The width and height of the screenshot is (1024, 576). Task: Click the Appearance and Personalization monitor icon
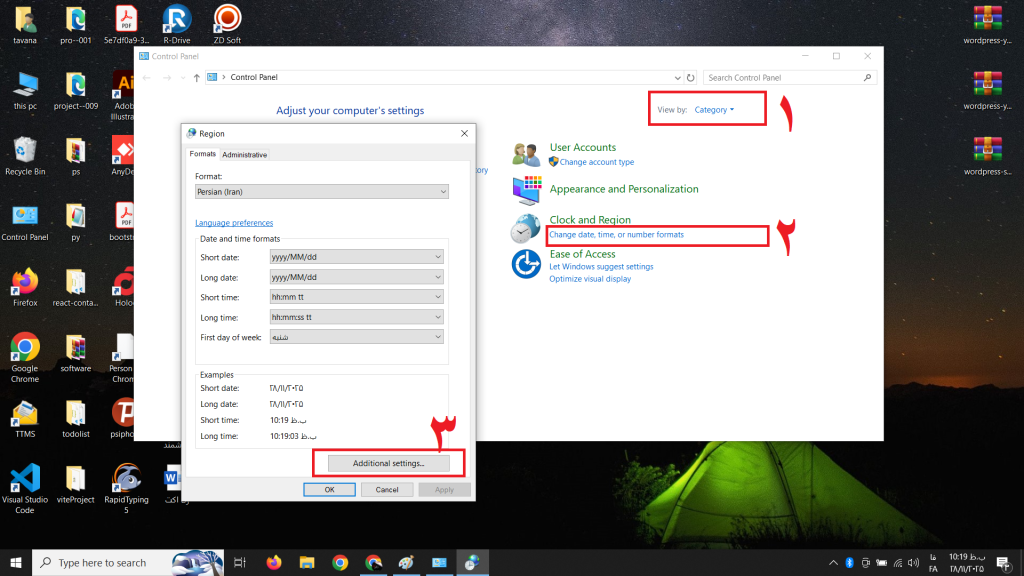point(526,190)
